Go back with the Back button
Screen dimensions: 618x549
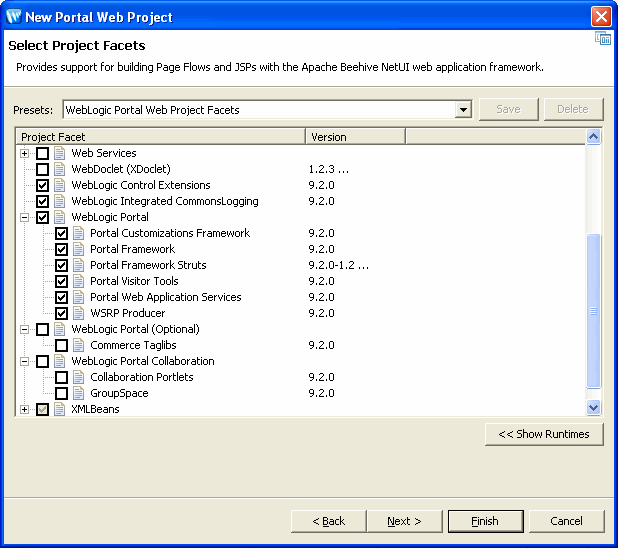pos(329,521)
